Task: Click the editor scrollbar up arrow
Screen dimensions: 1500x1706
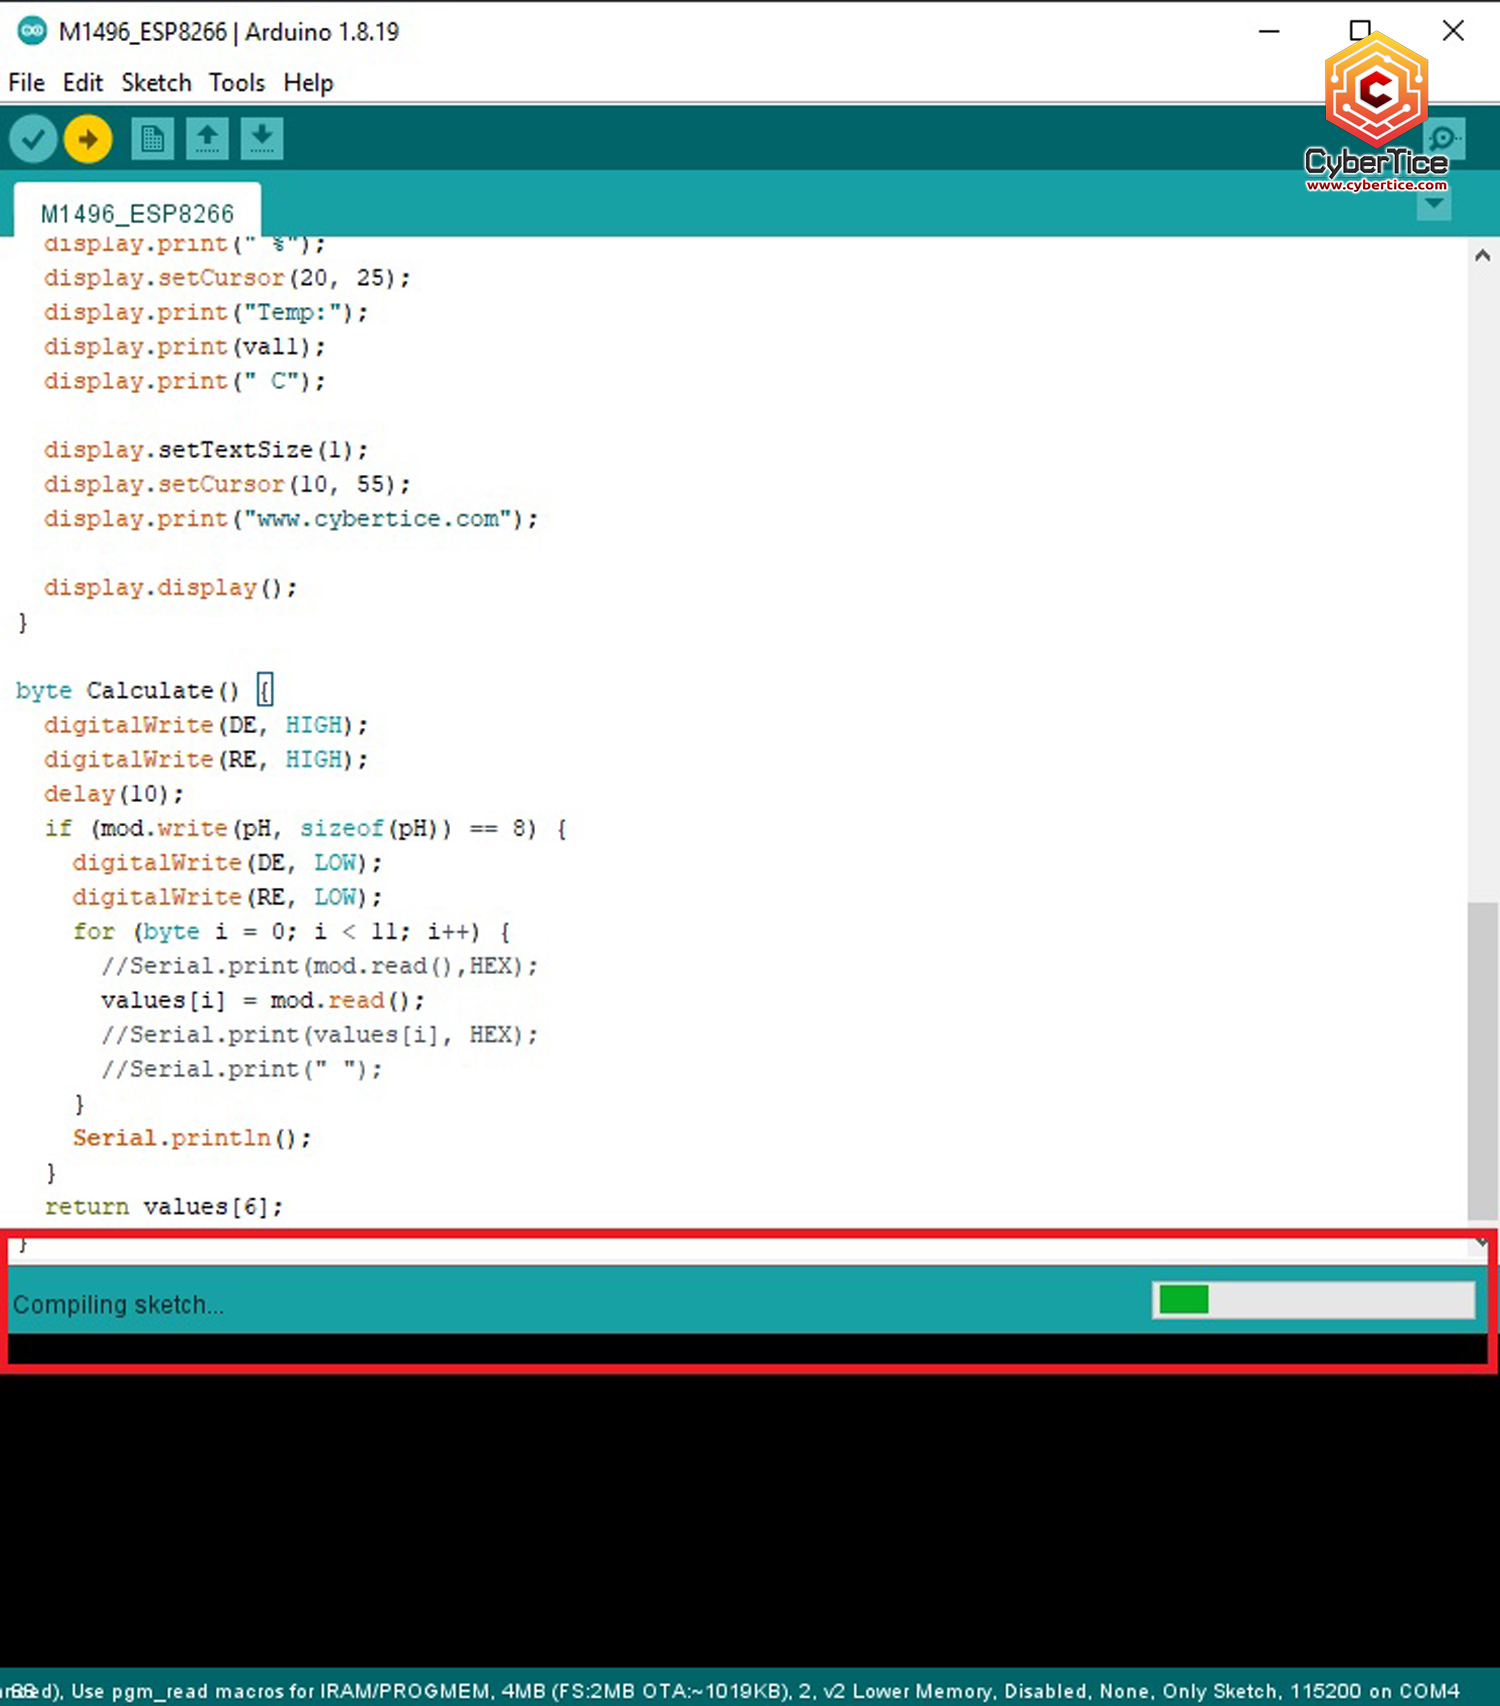Action: (1482, 256)
